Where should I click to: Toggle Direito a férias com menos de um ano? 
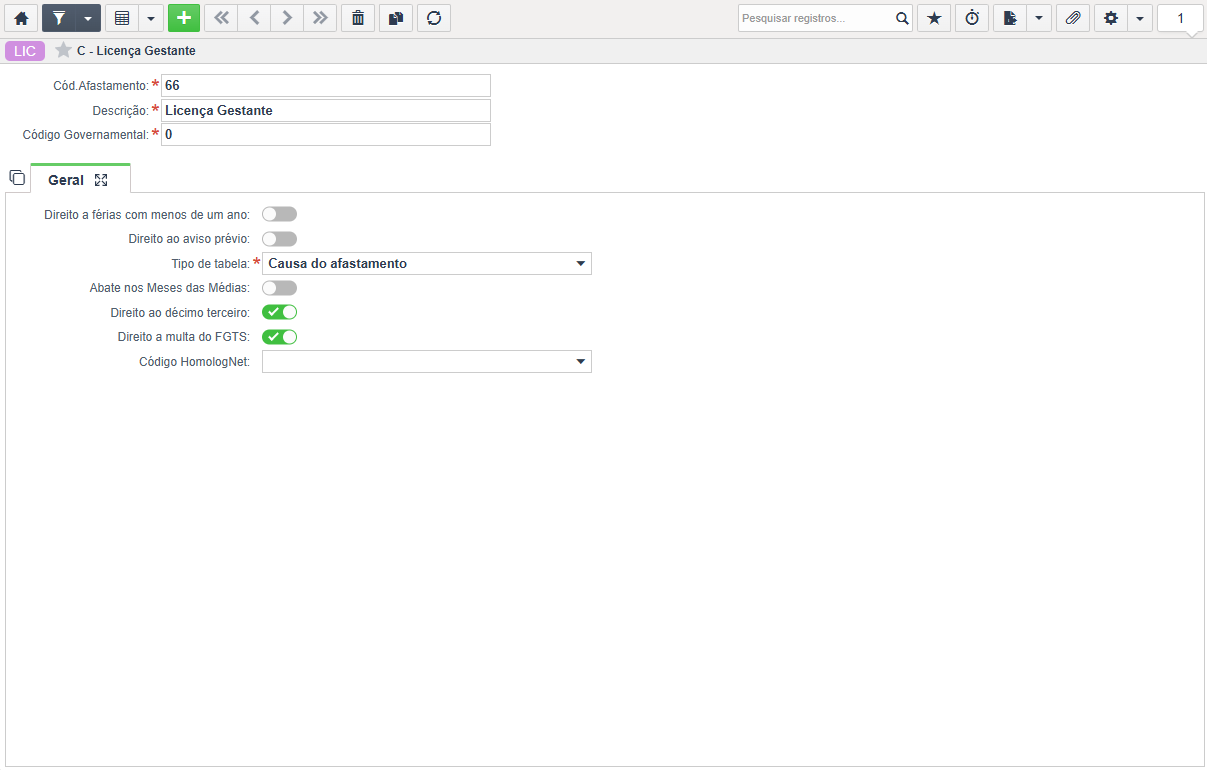click(x=280, y=214)
